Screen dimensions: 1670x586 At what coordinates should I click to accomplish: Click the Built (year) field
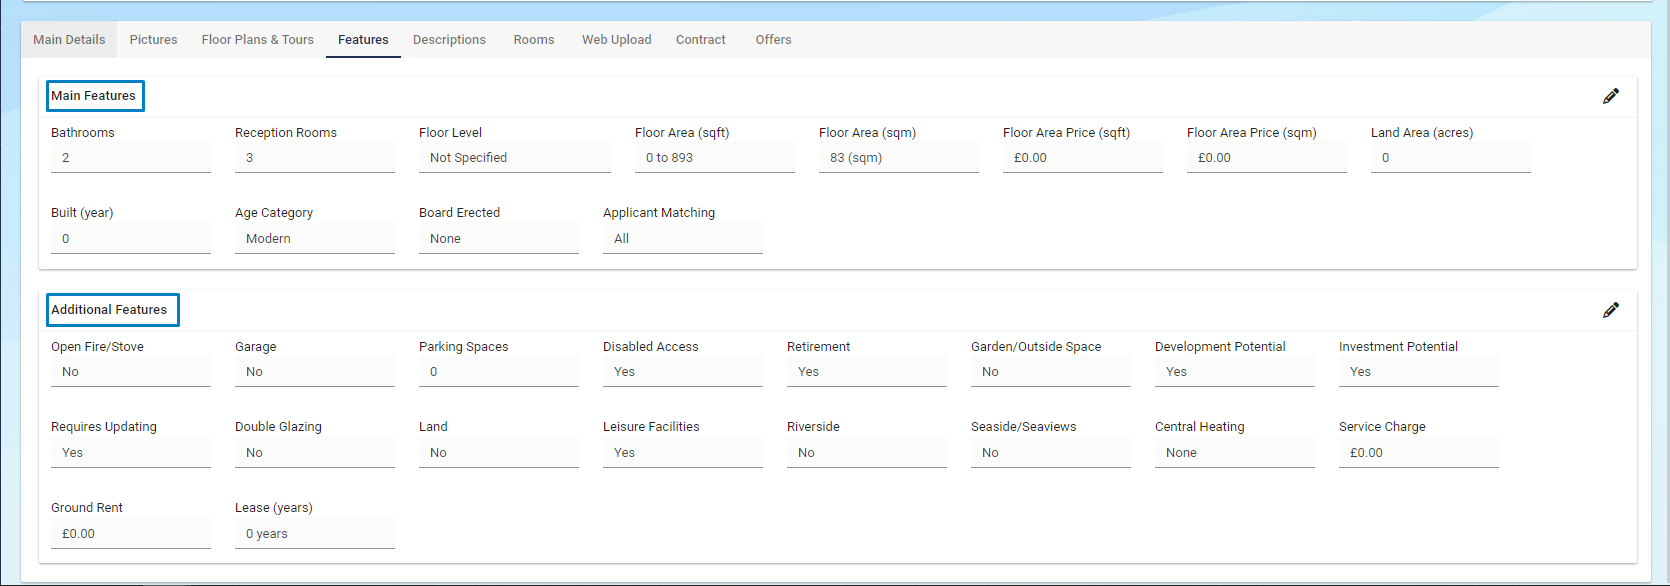pyautogui.click(x=131, y=239)
